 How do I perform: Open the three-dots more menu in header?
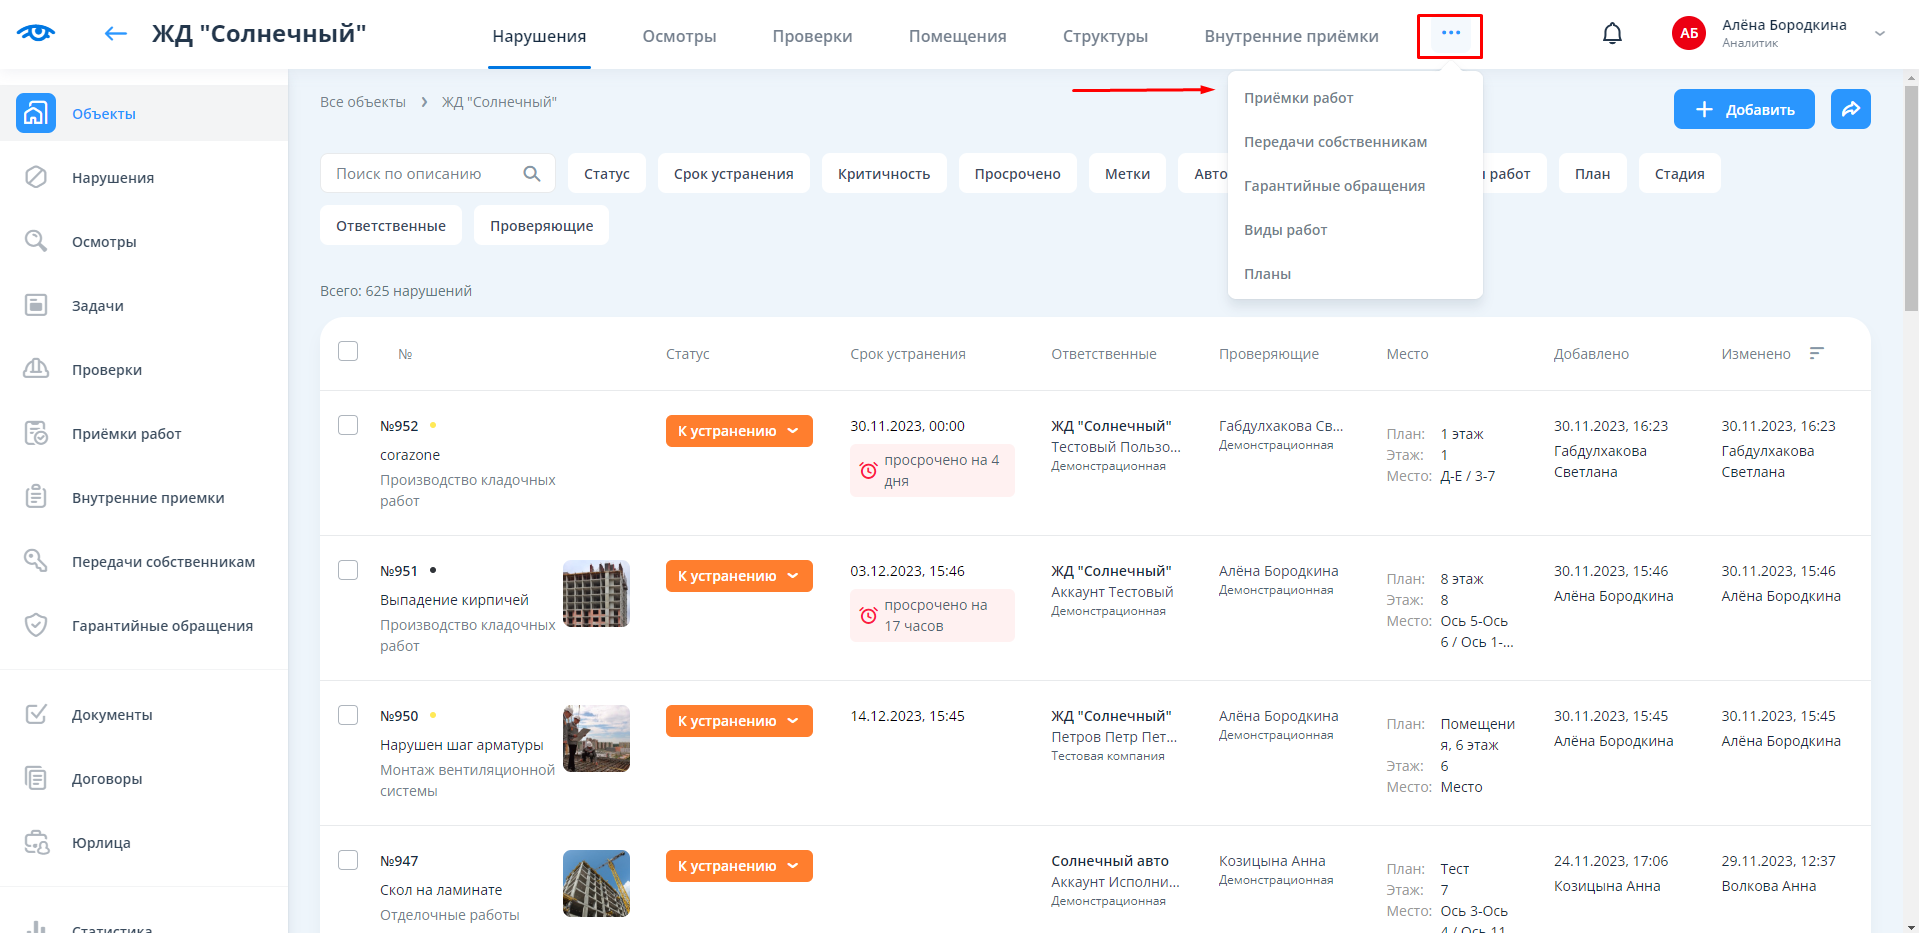point(1450,34)
